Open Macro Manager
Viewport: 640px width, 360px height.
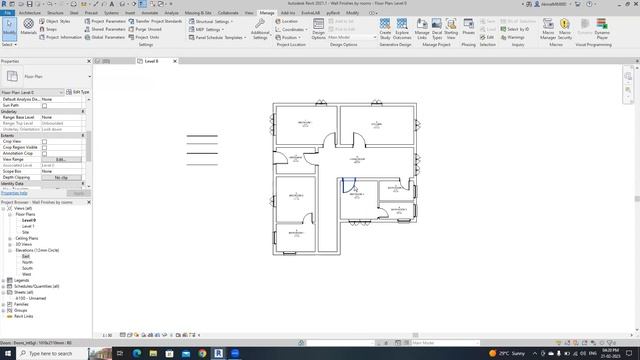548,29
